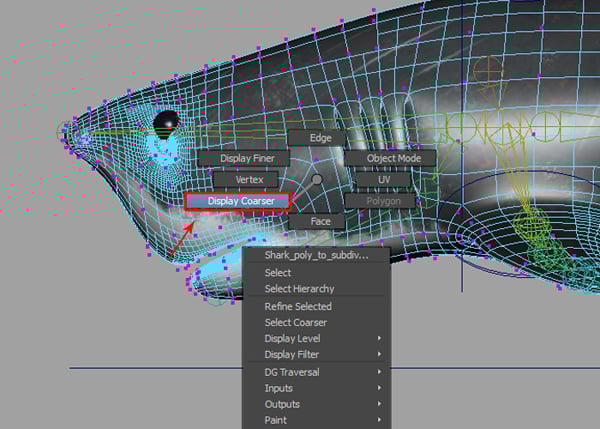Open the DG Traversal submenu
The width and height of the screenshot is (600, 429).
pyautogui.click(x=316, y=372)
